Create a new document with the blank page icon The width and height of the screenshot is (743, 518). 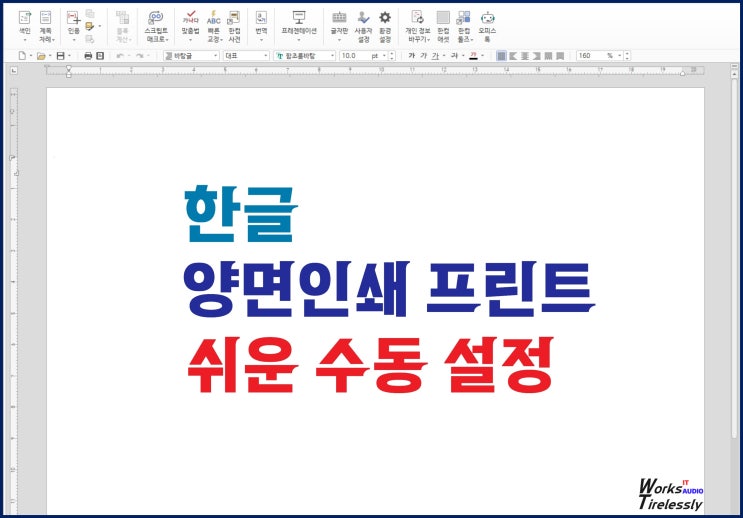click(x=22, y=56)
